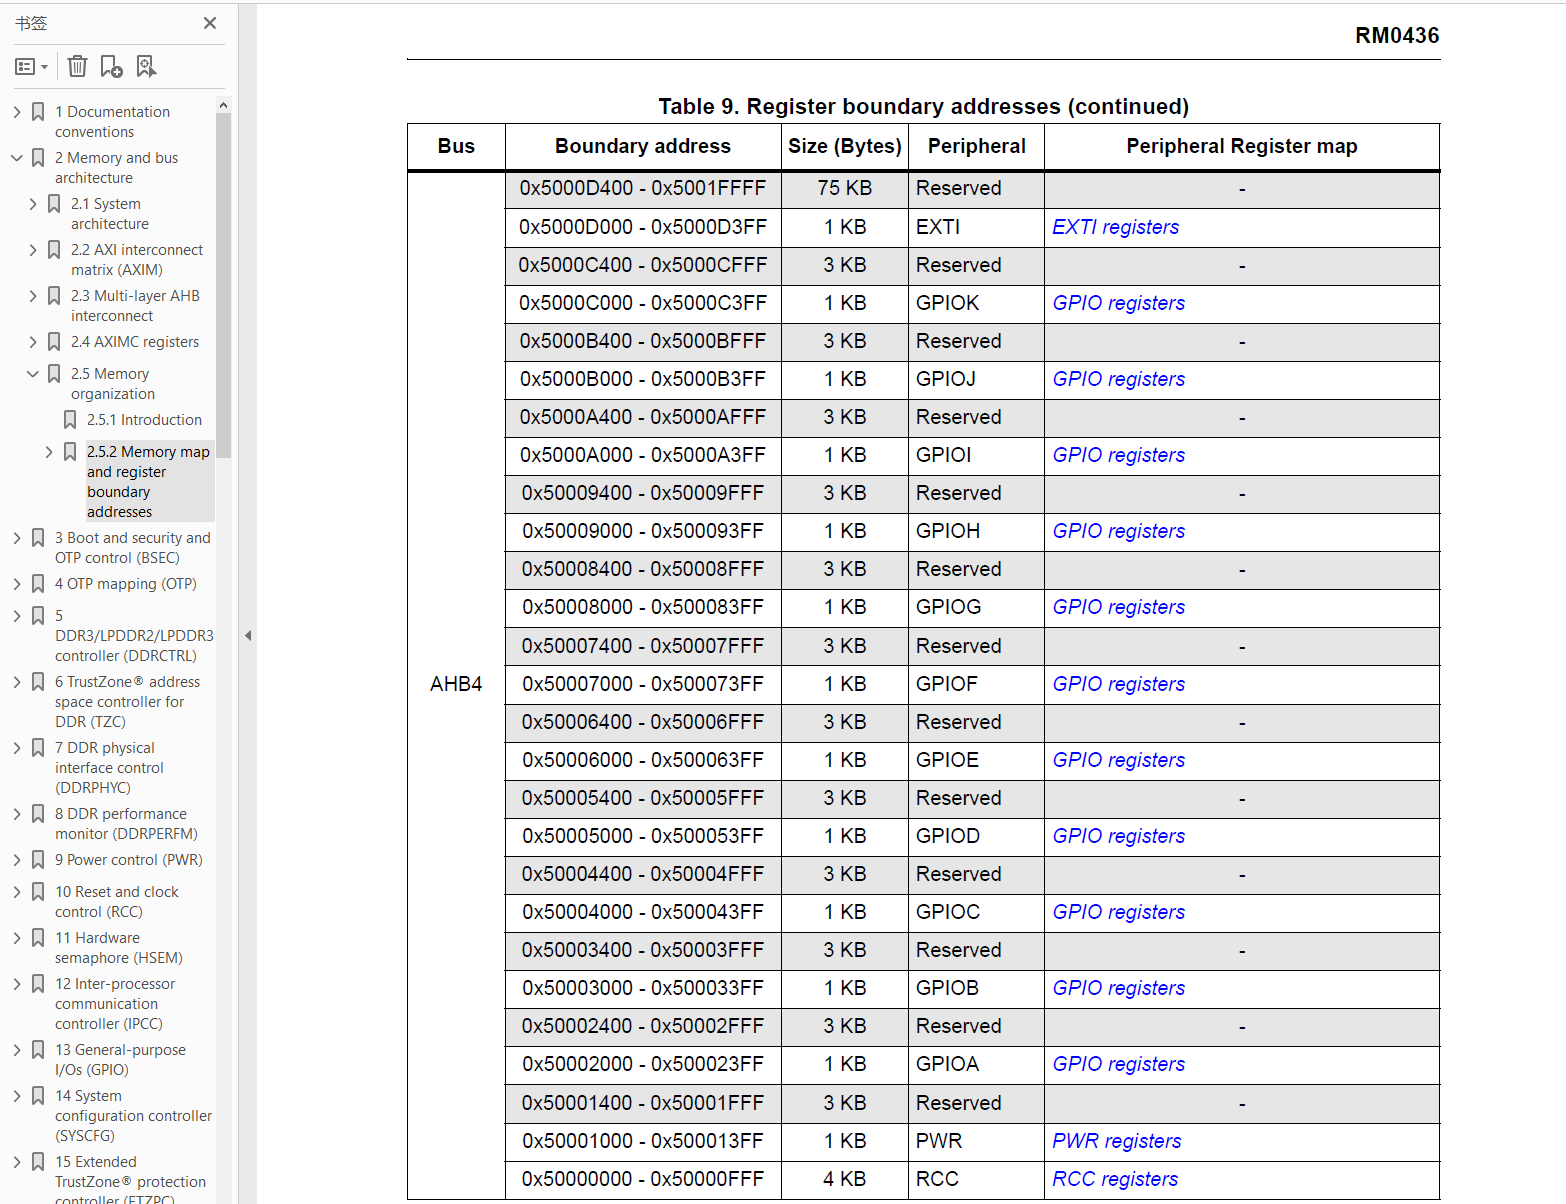The width and height of the screenshot is (1566, 1204).
Task: Select the AHB4 bus cell
Action: tap(456, 684)
